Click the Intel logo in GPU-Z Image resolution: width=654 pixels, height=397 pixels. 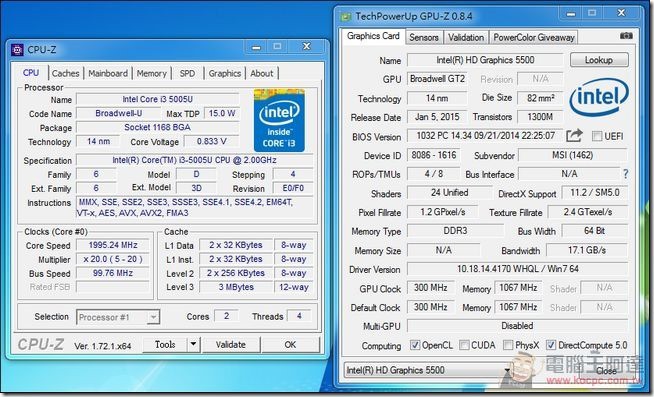pos(599,97)
